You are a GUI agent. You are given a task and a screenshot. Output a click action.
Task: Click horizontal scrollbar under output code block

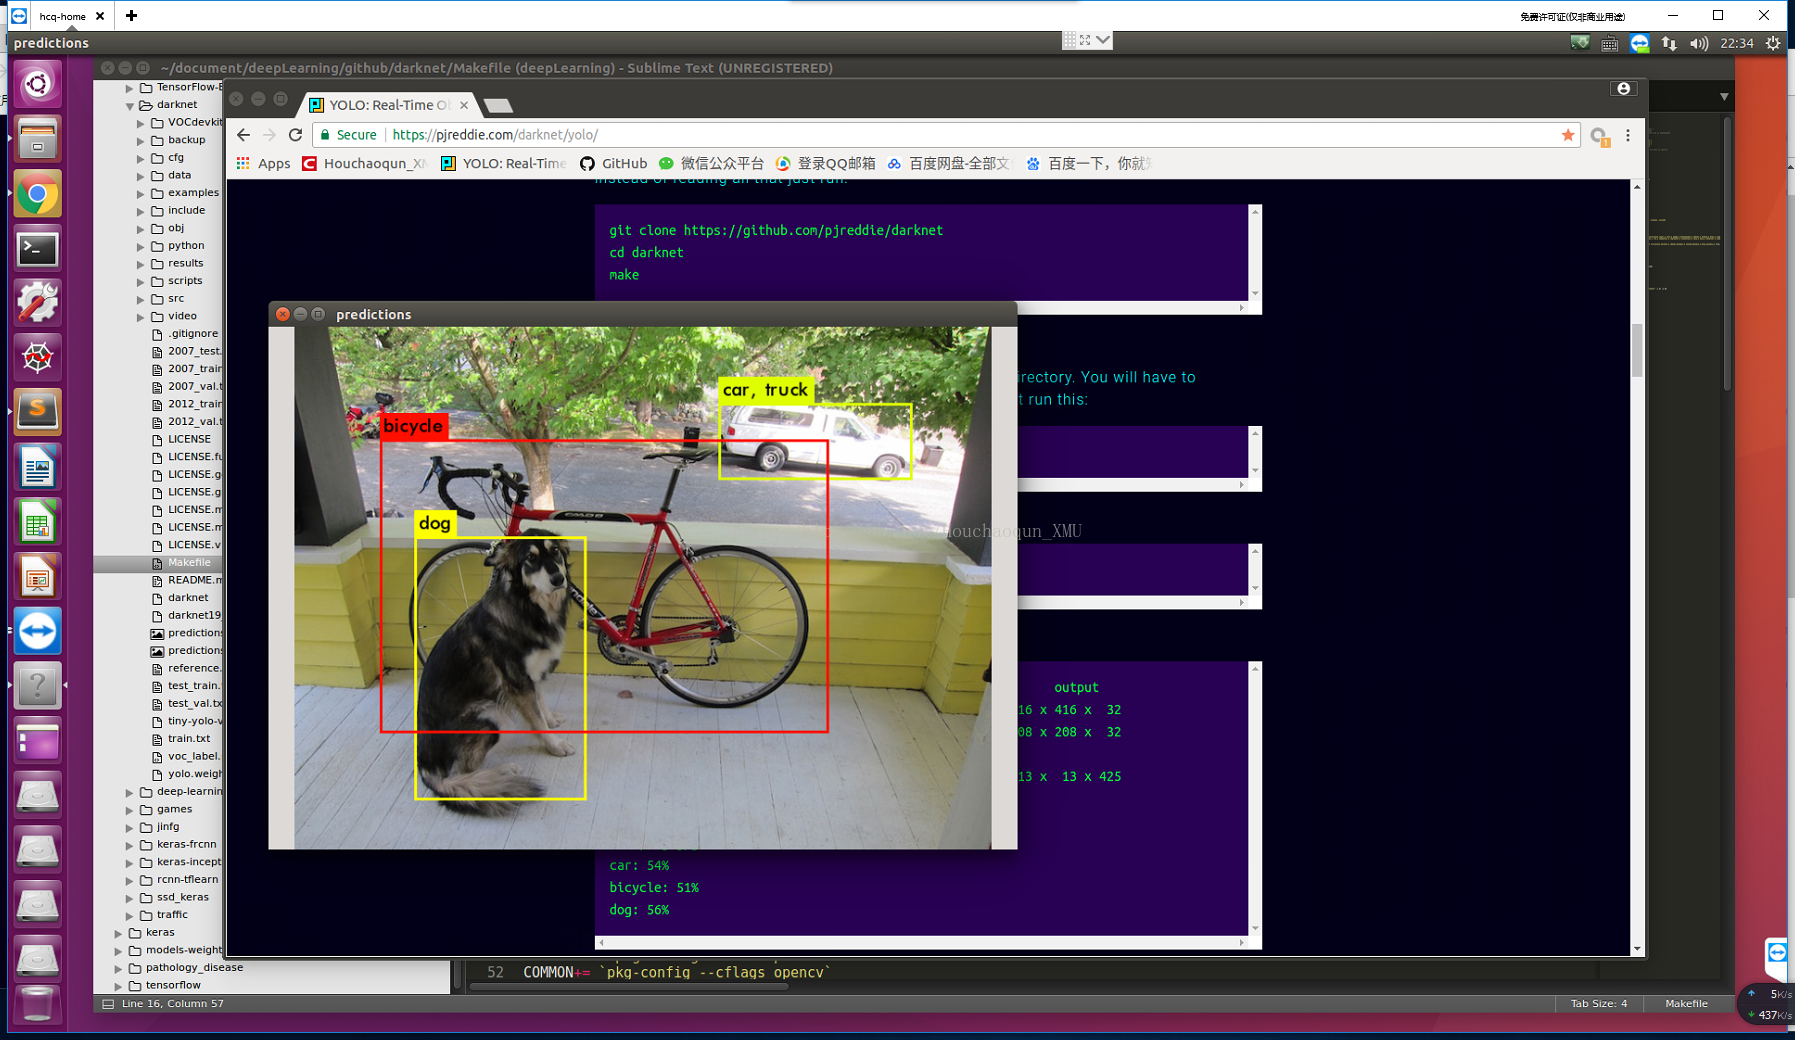921,942
